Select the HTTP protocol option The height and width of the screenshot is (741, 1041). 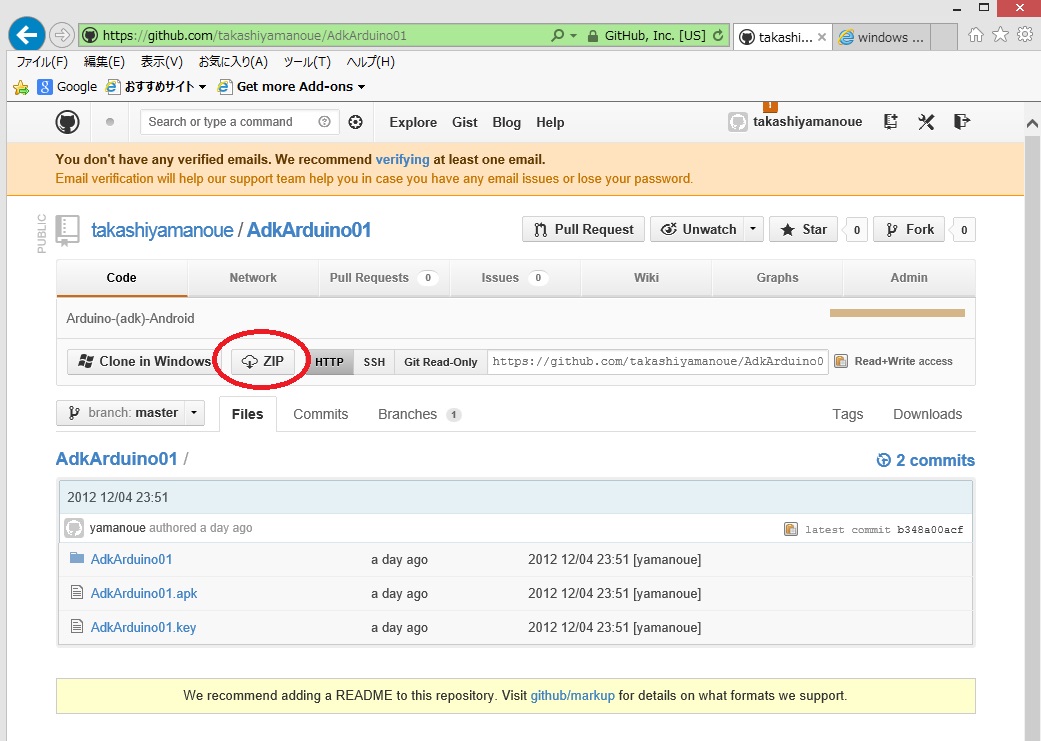coord(329,362)
